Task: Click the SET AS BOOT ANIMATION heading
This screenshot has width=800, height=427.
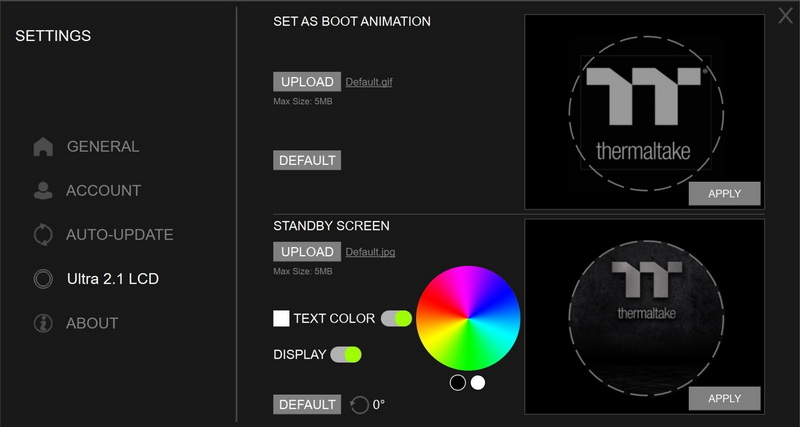Action: [x=352, y=21]
